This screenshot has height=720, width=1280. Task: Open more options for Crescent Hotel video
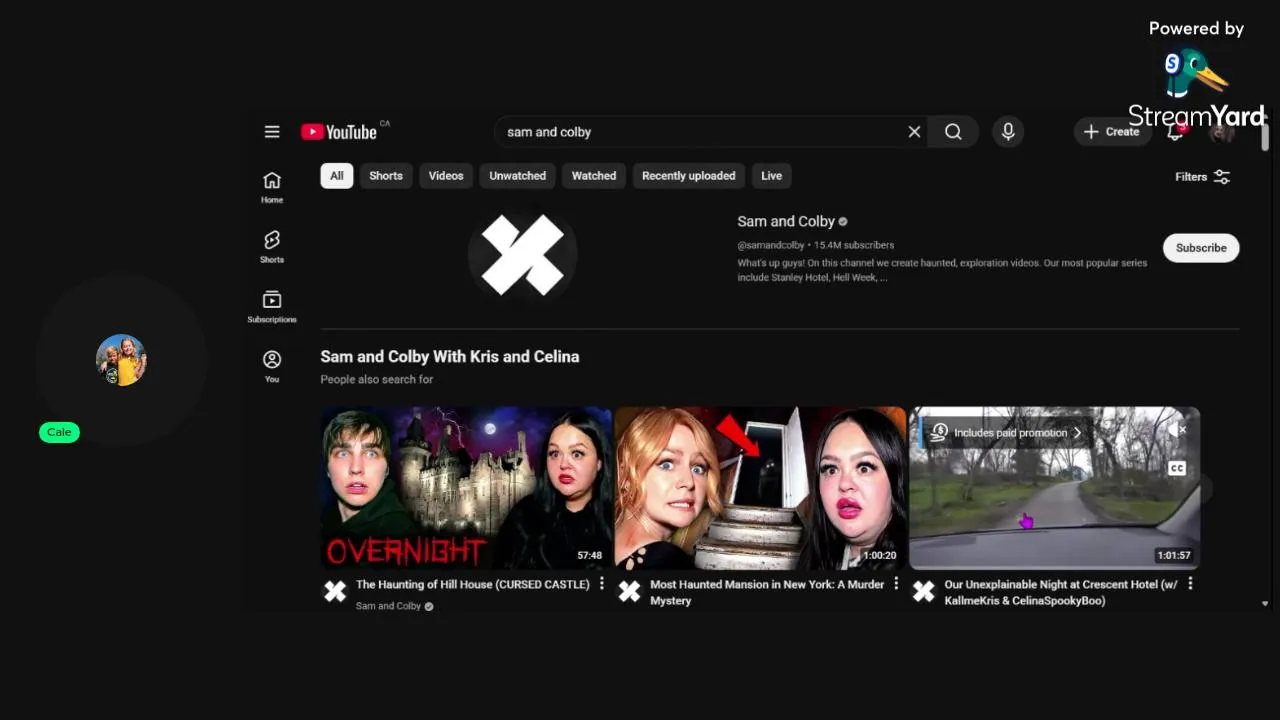coord(1190,584)
